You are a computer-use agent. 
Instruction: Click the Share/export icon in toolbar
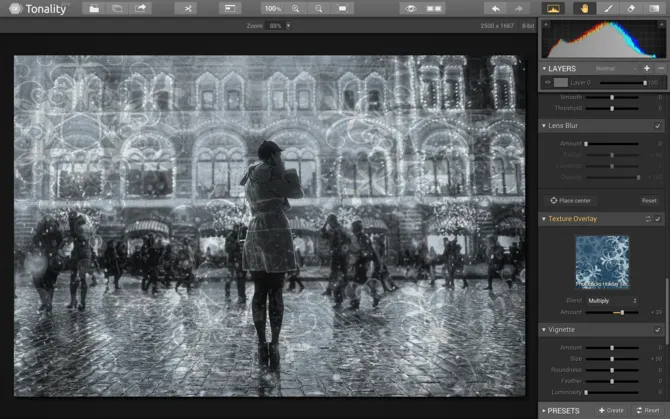click(x=141, y=8)
